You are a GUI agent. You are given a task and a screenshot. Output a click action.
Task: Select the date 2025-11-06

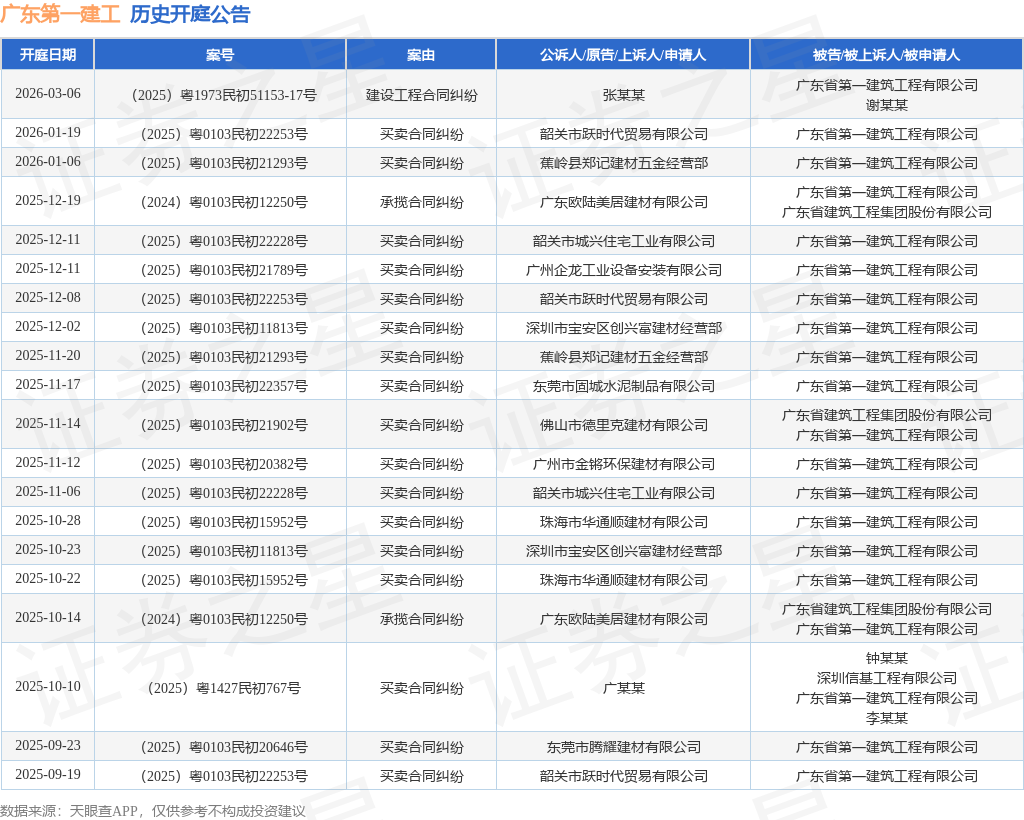pos(48,492)
